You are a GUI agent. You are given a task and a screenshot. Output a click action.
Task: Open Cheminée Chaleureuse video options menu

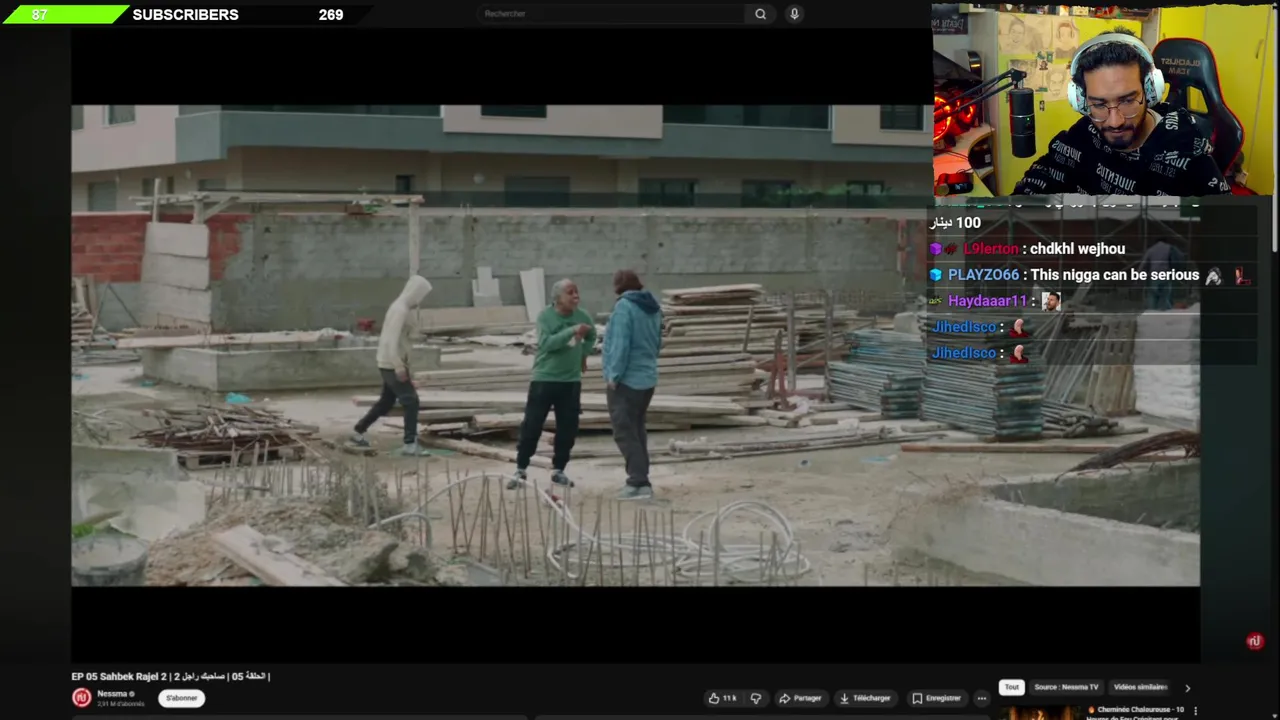pyautogui.click(x=1195, y=711)
